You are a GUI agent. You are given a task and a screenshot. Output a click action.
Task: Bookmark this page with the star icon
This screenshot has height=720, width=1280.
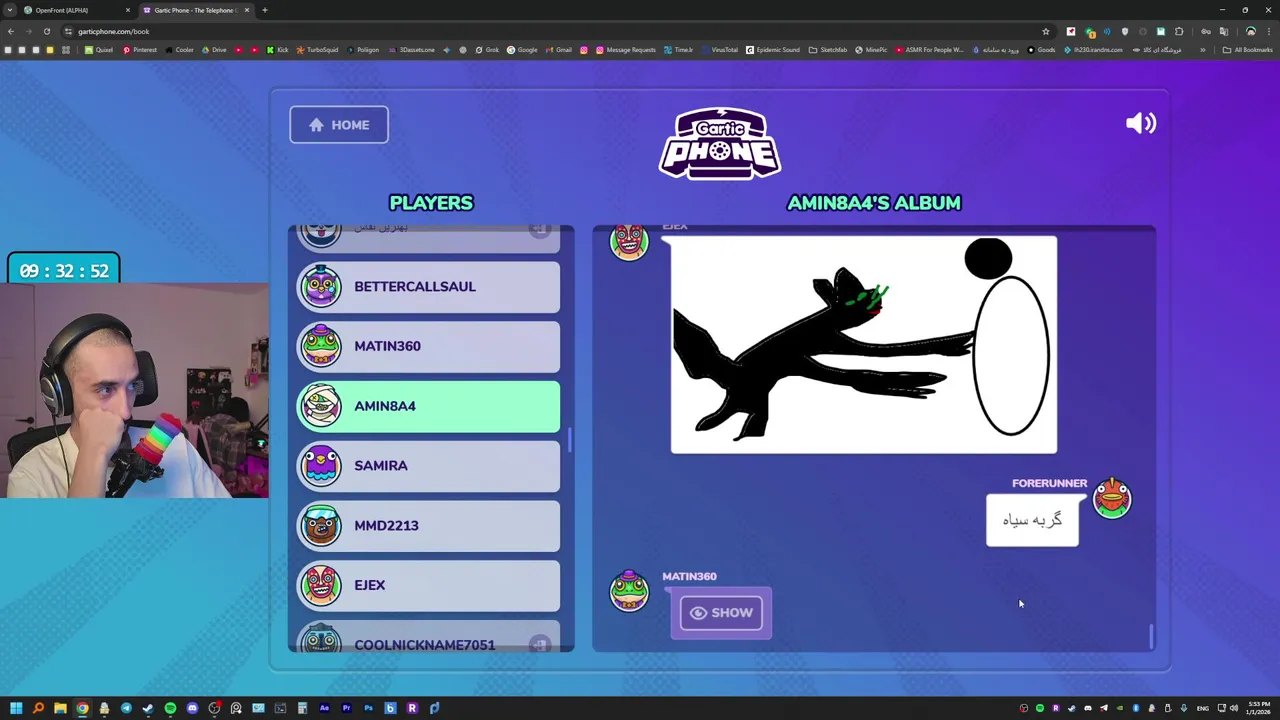click(1046, 31)
